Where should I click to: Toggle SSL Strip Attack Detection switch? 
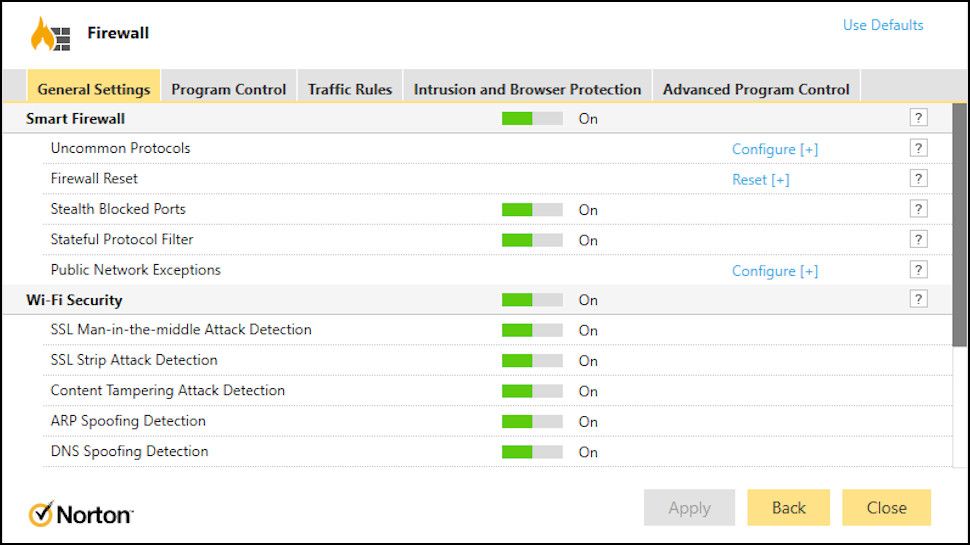[x=532, y=361]
